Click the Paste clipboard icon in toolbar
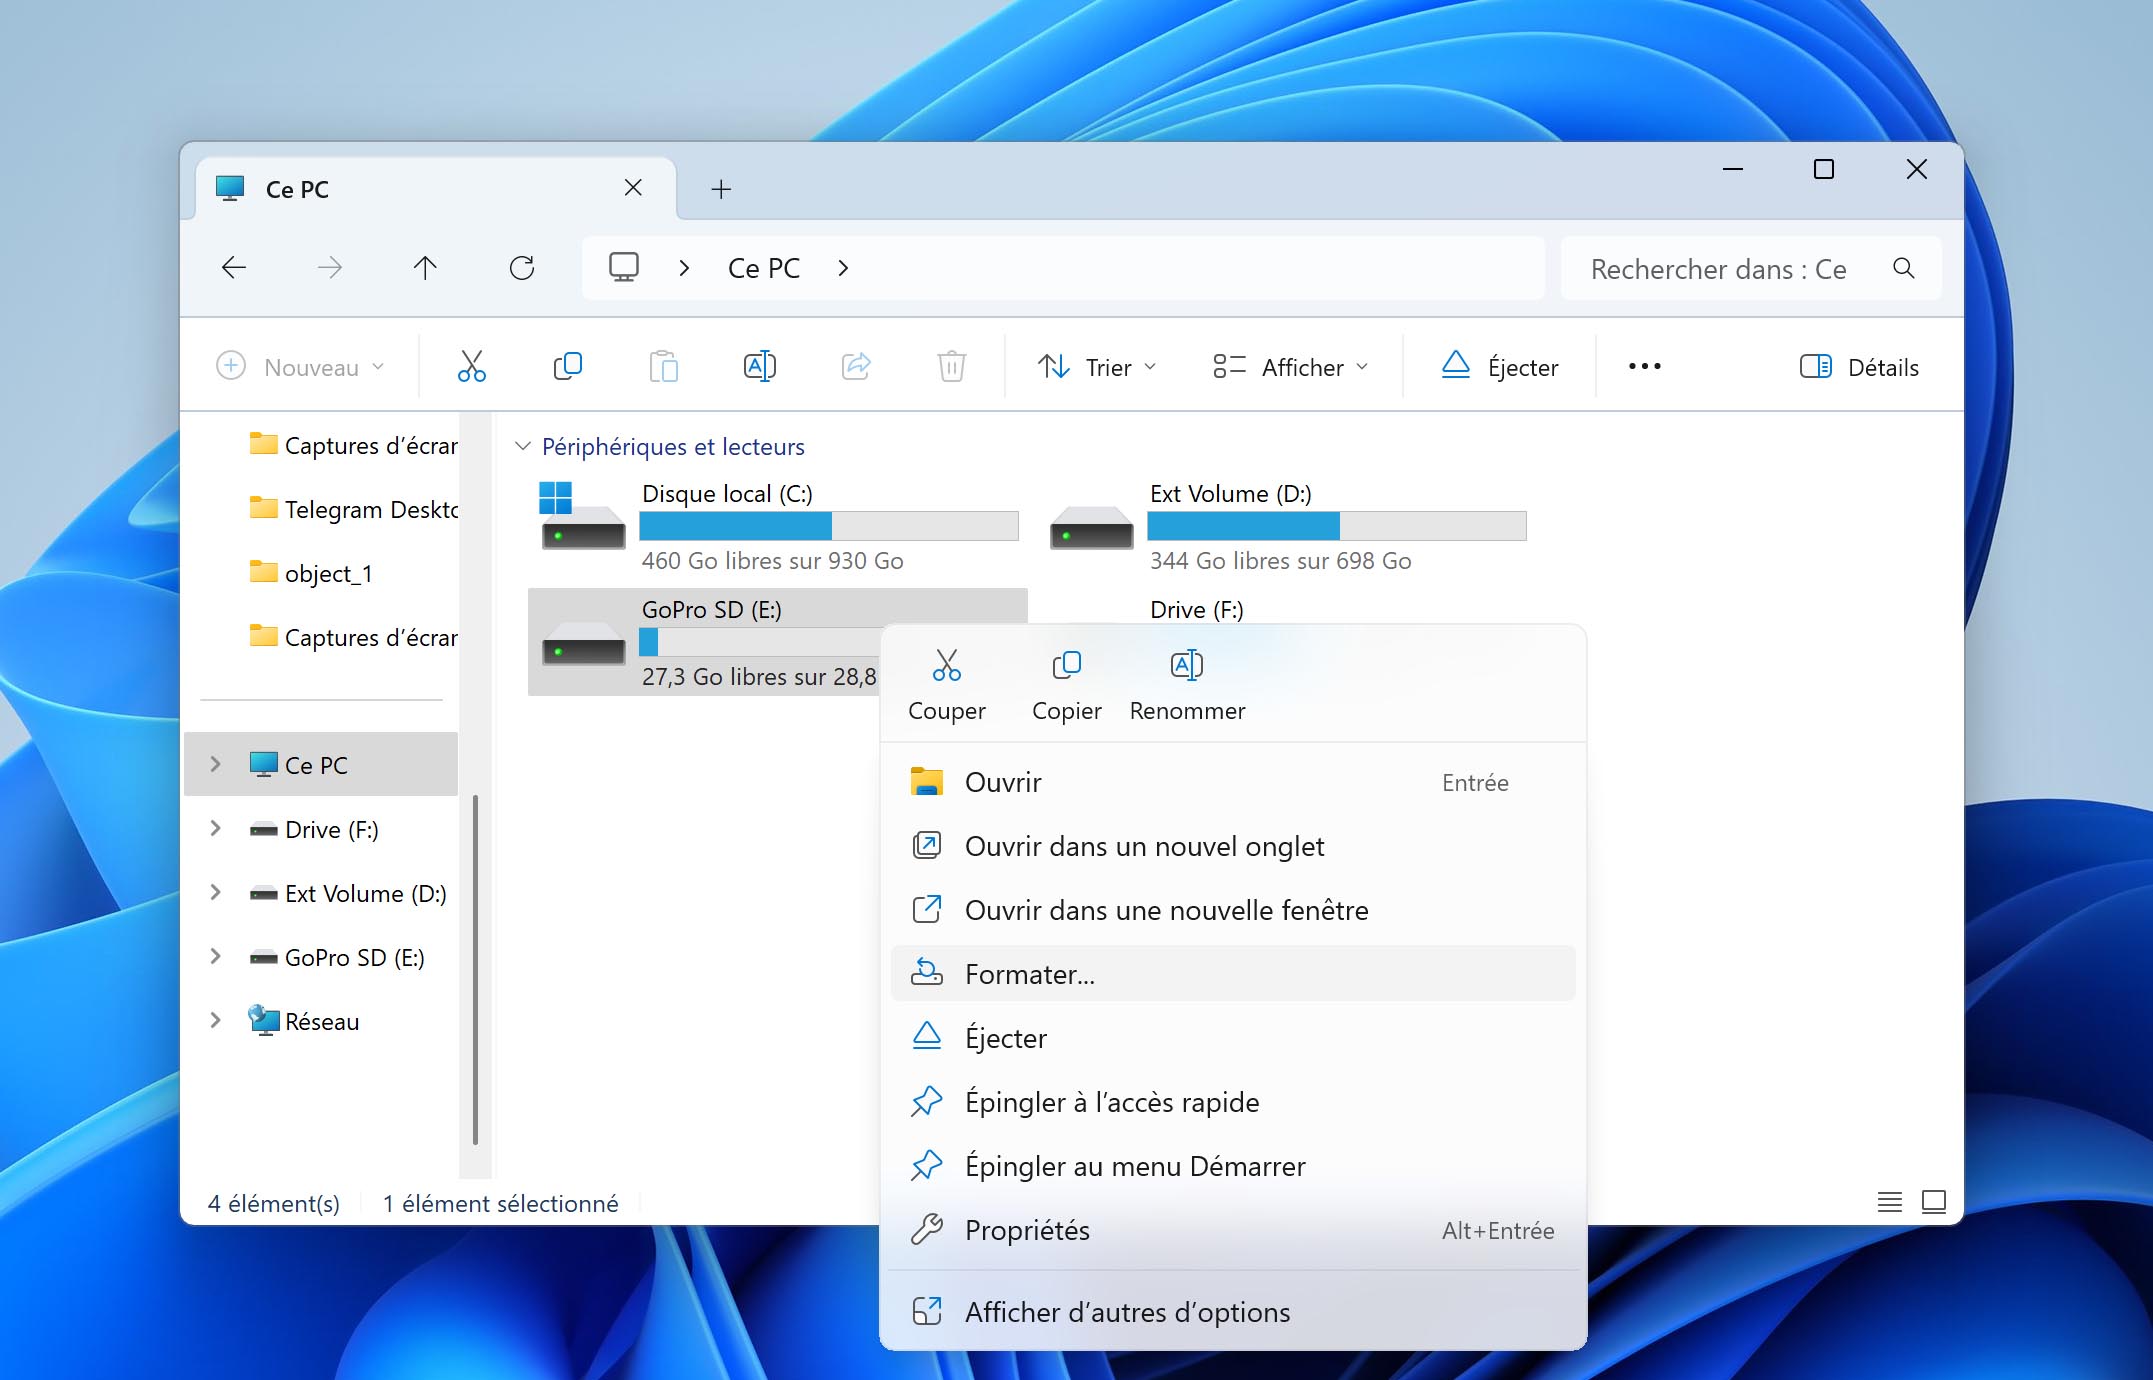 [663, 366]
